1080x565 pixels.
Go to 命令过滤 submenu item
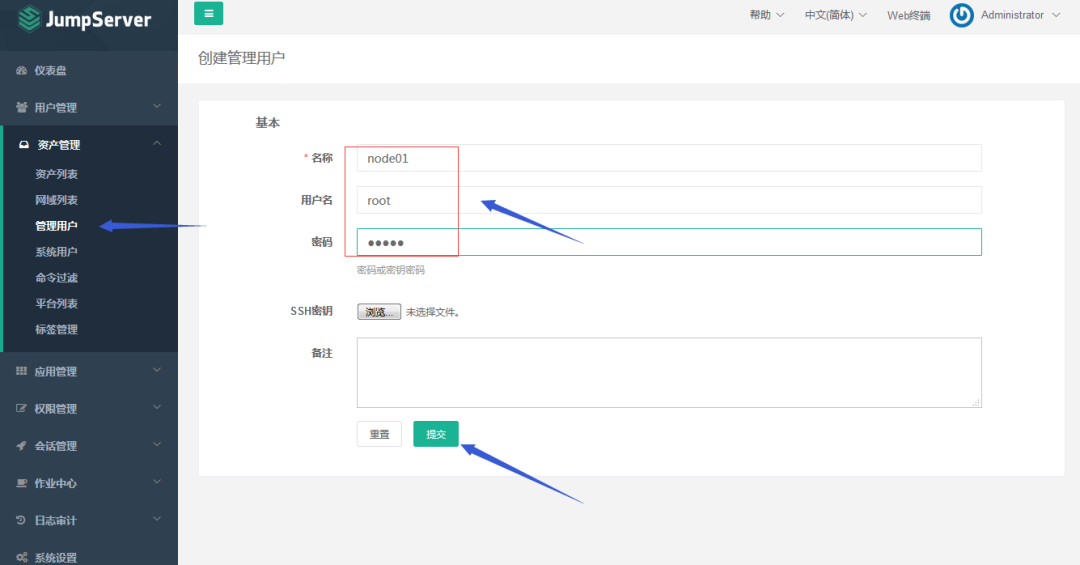[56, 278]
